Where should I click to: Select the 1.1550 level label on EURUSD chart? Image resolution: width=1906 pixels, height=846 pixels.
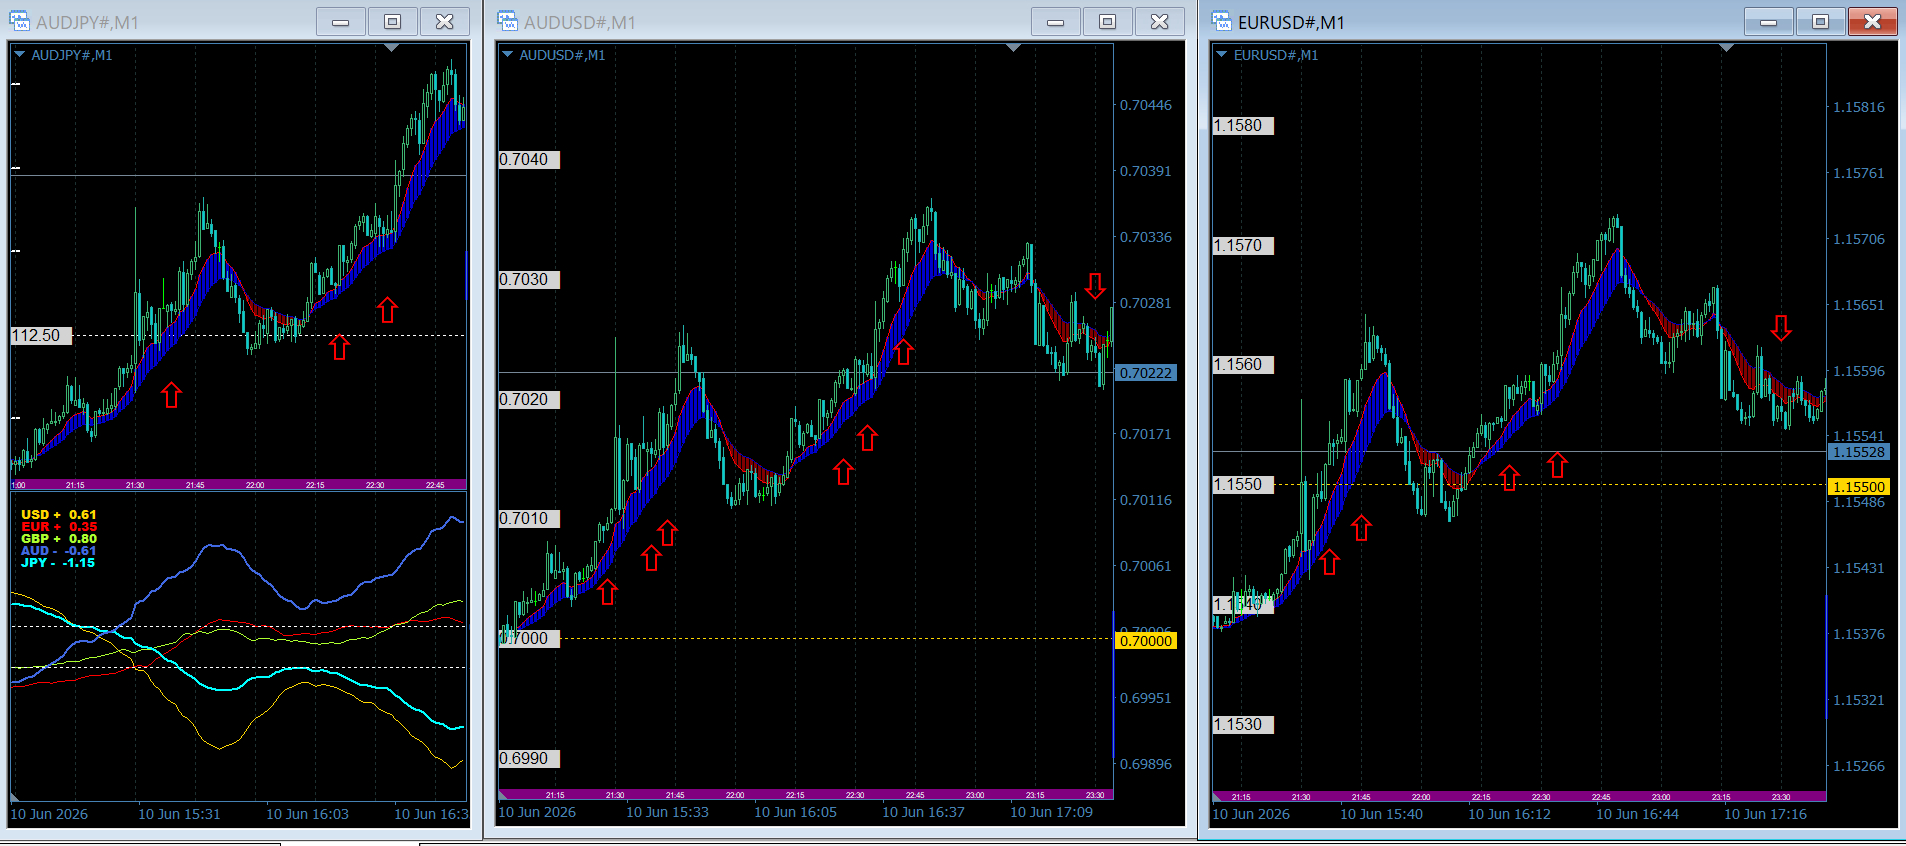1243,485
